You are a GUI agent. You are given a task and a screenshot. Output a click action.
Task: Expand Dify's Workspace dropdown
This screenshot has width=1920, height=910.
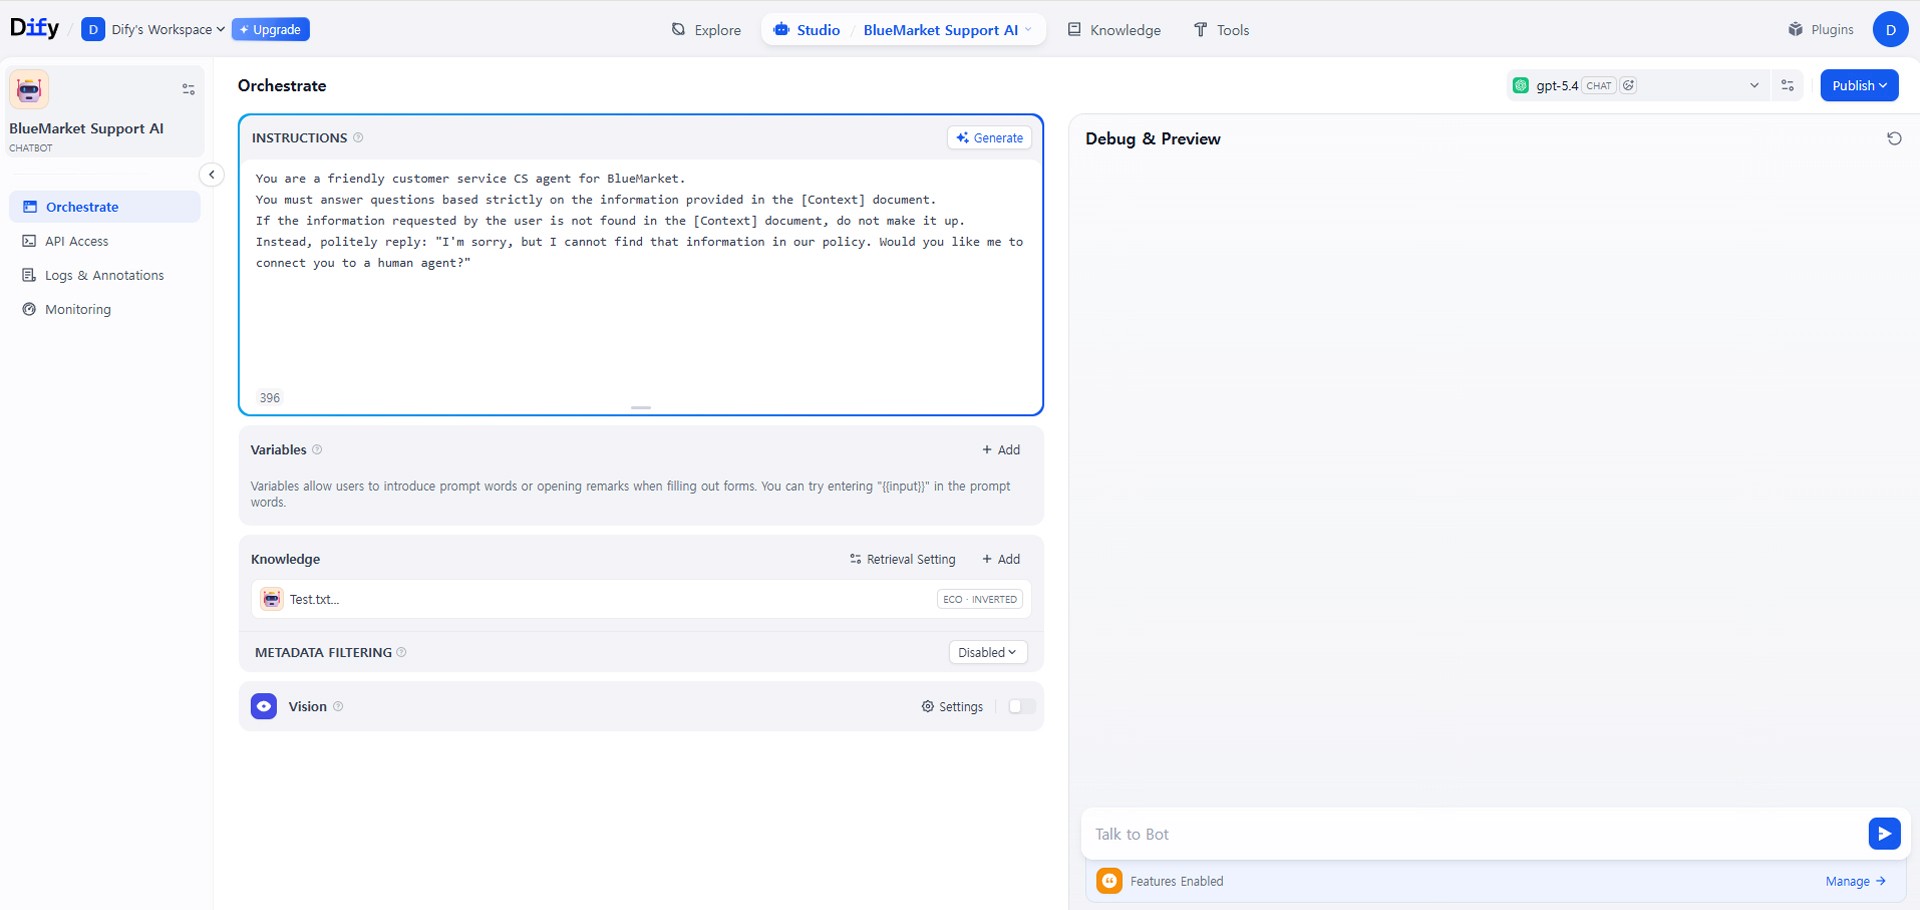point(167,29)
